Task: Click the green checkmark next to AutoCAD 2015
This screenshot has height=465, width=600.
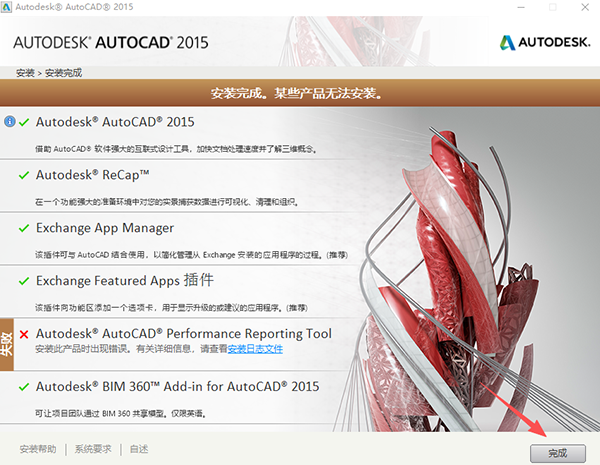Action: pos(24,122)
